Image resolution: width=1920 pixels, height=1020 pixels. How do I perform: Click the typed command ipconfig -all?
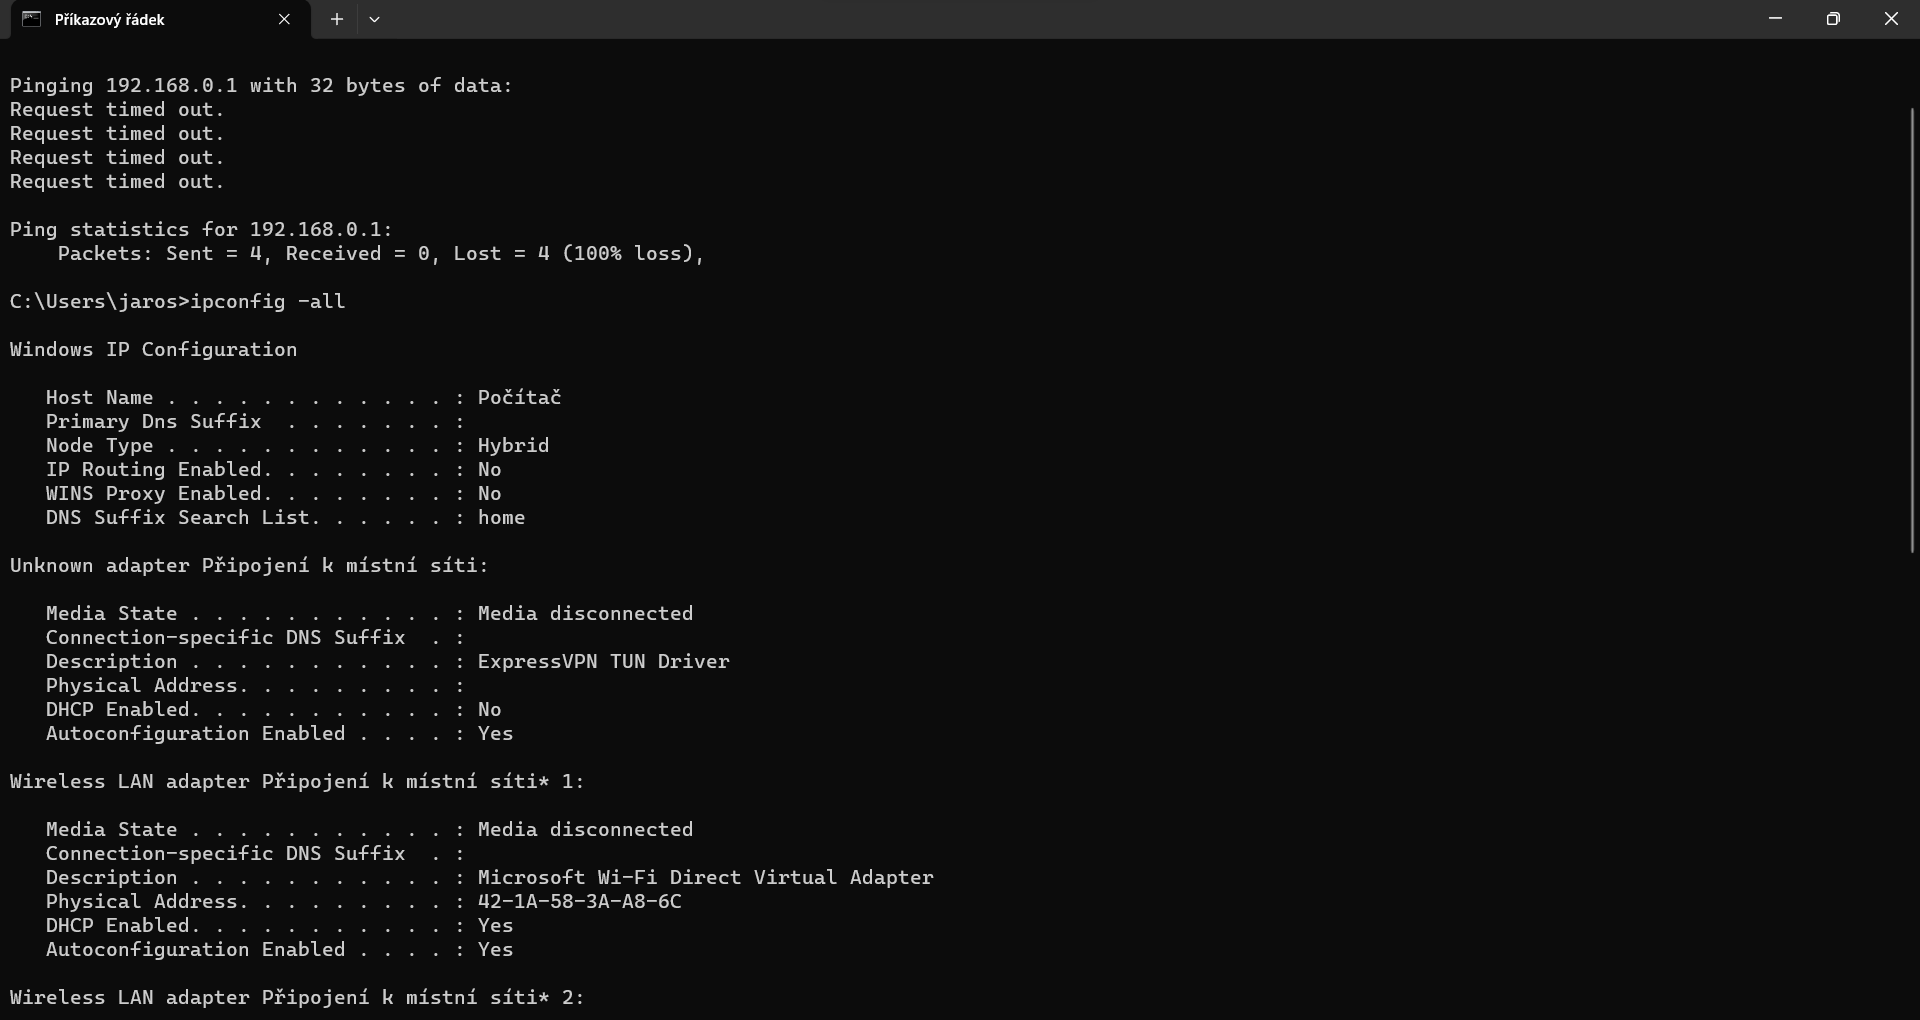268,302
